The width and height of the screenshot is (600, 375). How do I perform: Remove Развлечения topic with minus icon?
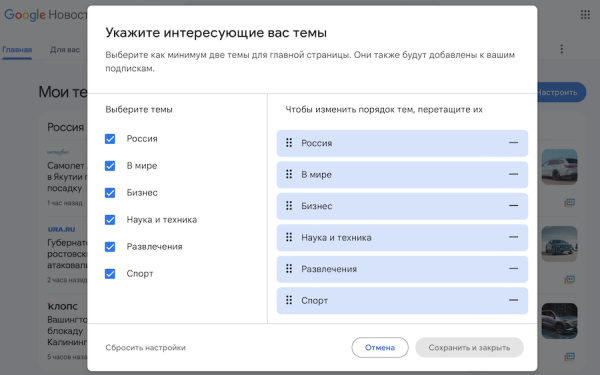(x=513, y=269)
